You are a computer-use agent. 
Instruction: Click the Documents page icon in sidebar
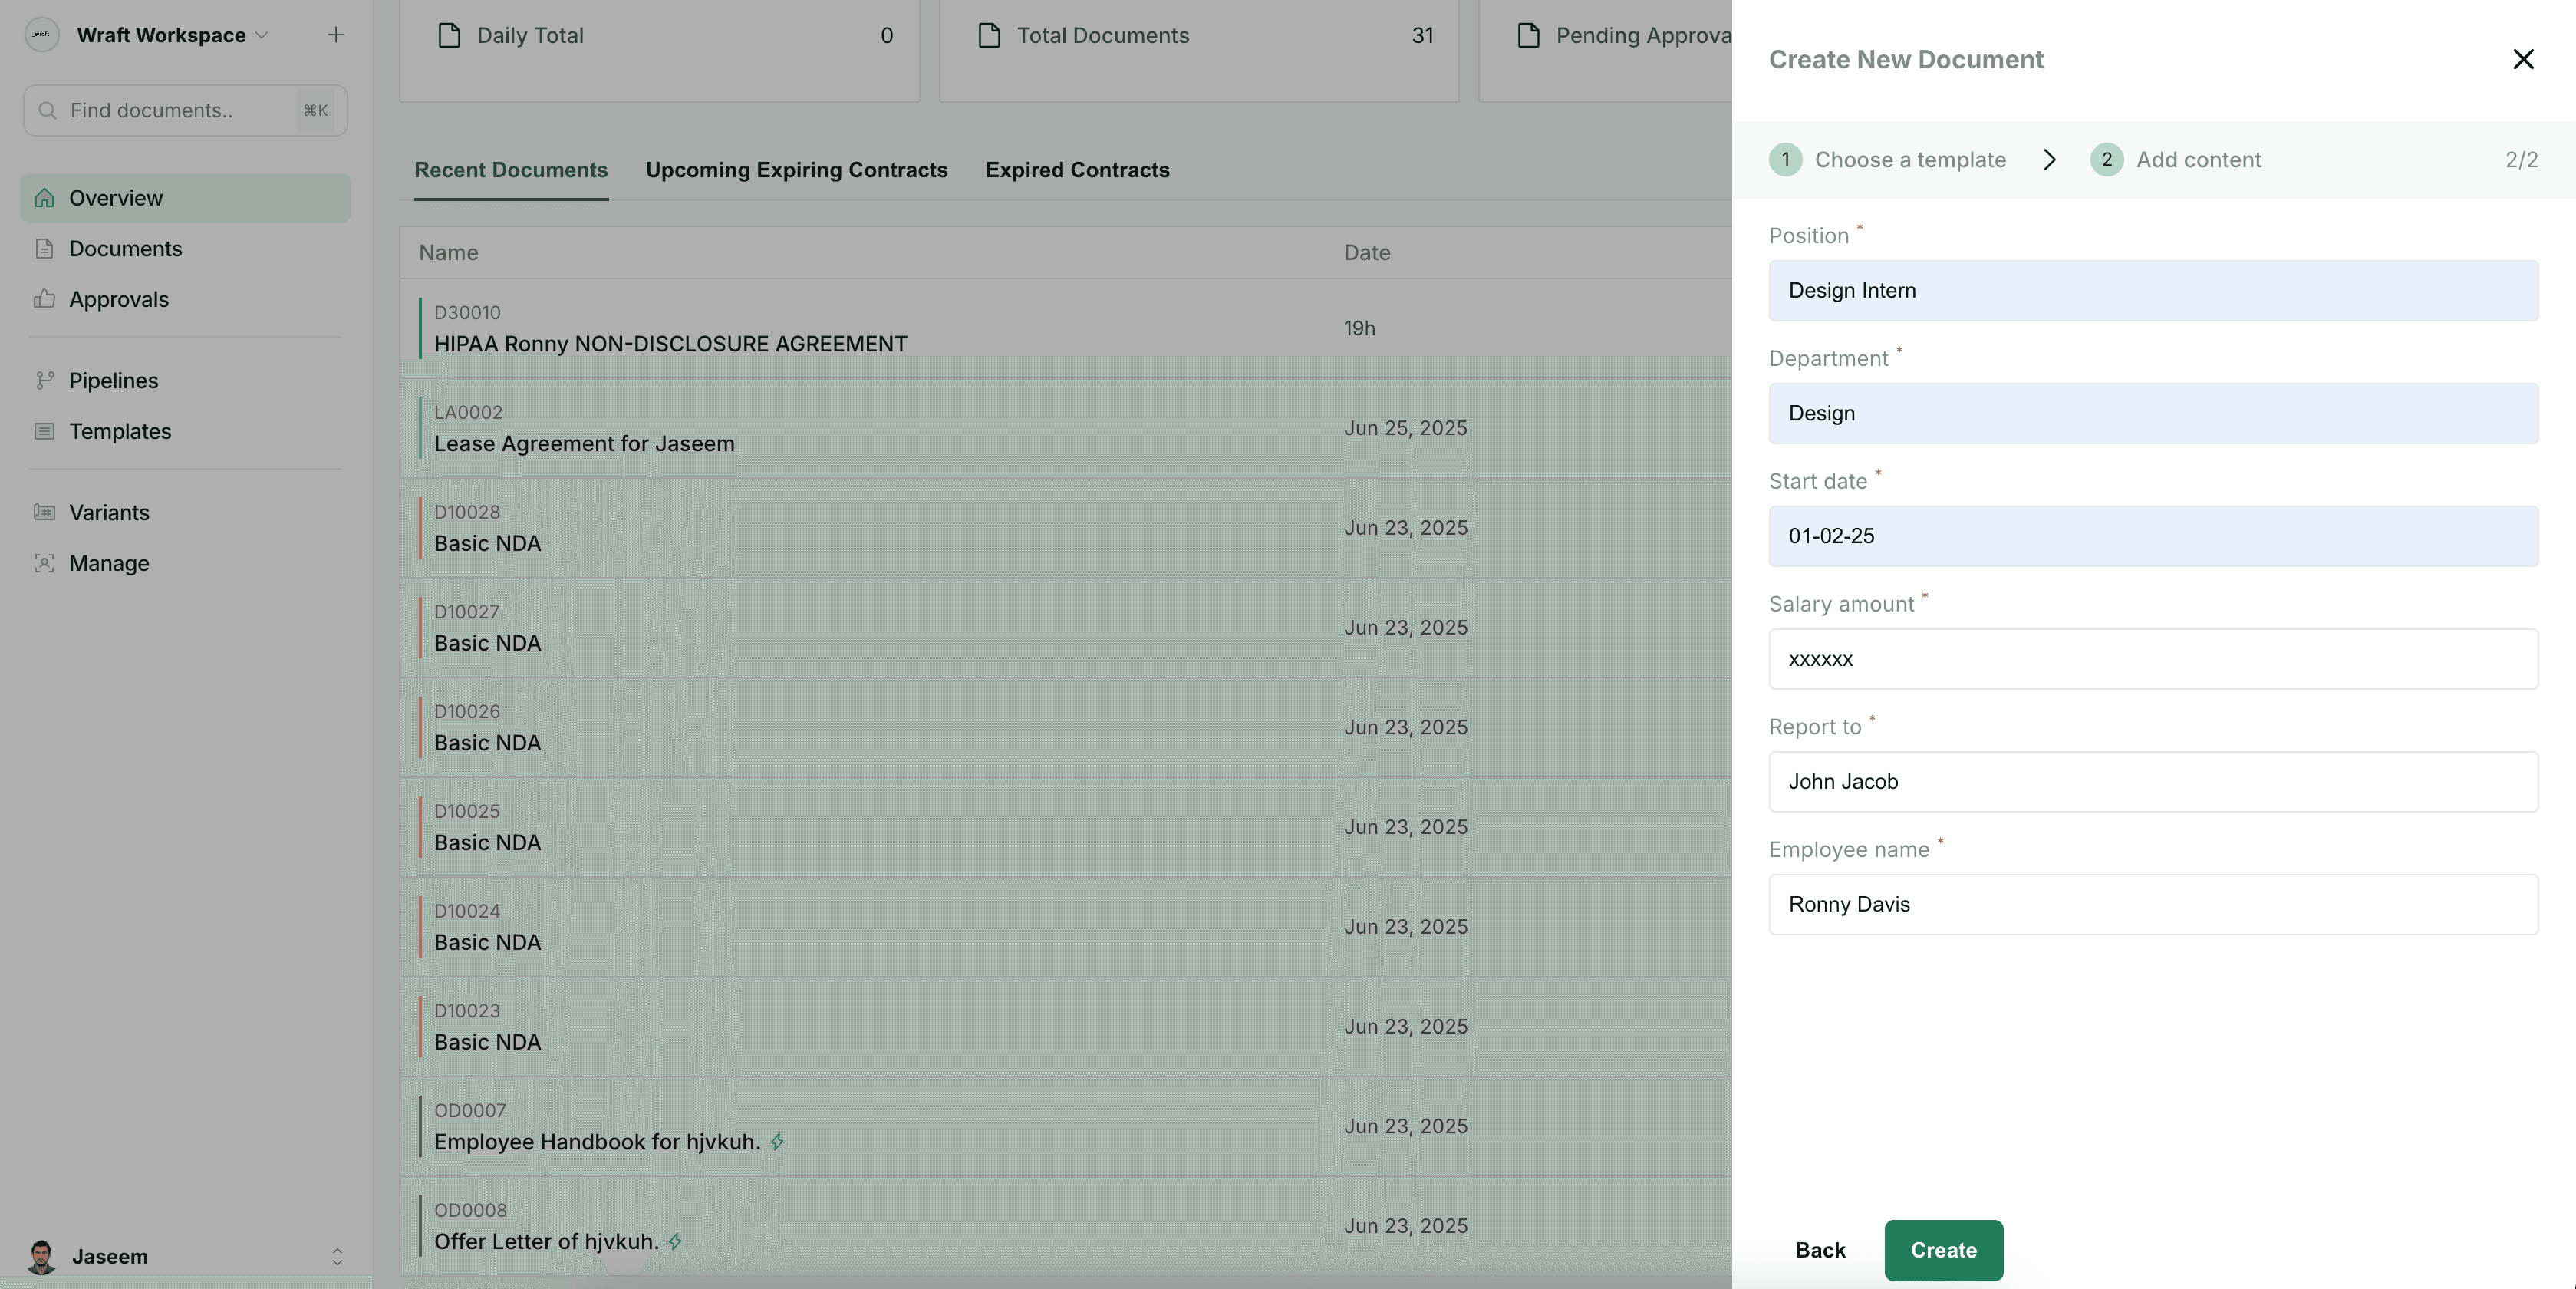point(44,248)
